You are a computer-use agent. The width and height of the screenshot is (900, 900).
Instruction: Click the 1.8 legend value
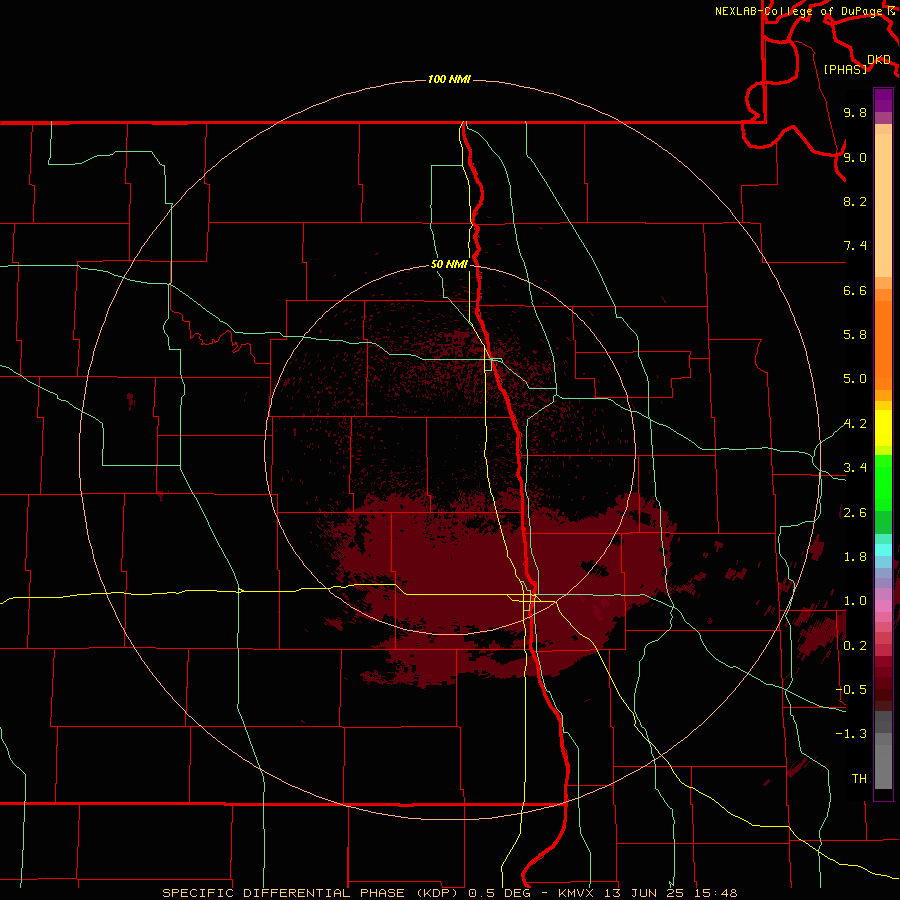[855, 557]
